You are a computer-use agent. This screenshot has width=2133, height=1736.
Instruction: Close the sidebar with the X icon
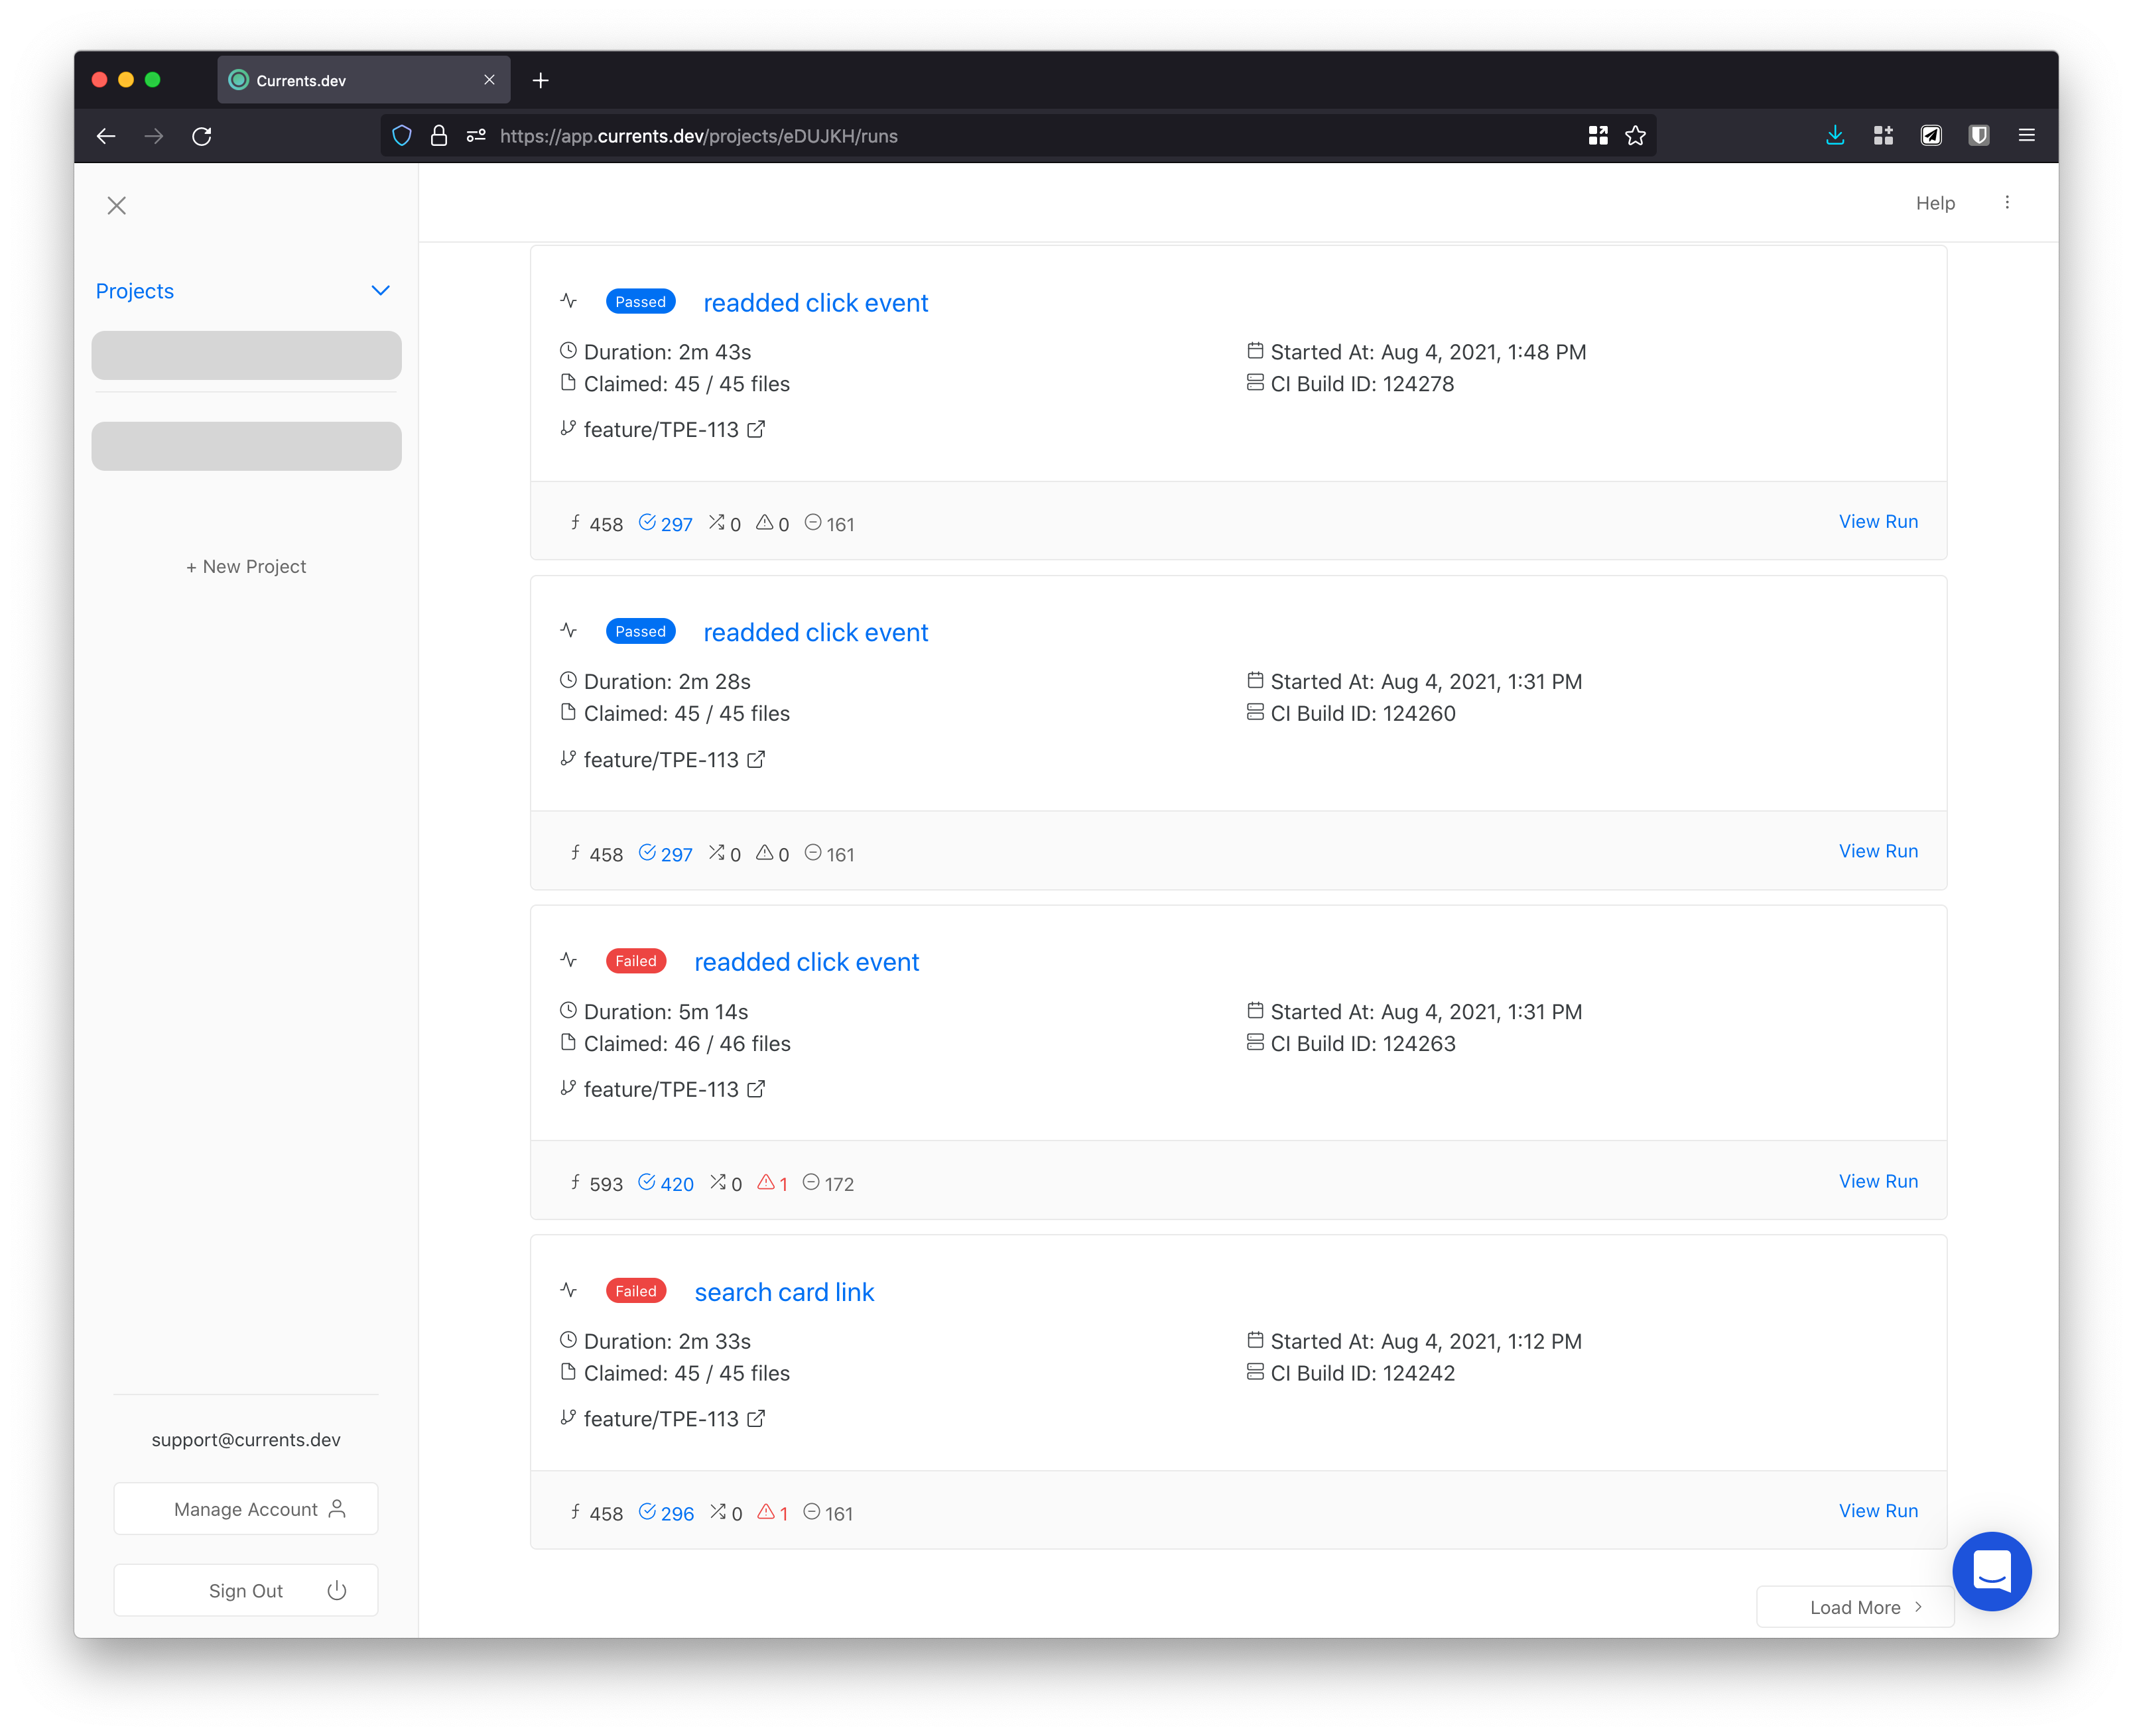point(117,205)
